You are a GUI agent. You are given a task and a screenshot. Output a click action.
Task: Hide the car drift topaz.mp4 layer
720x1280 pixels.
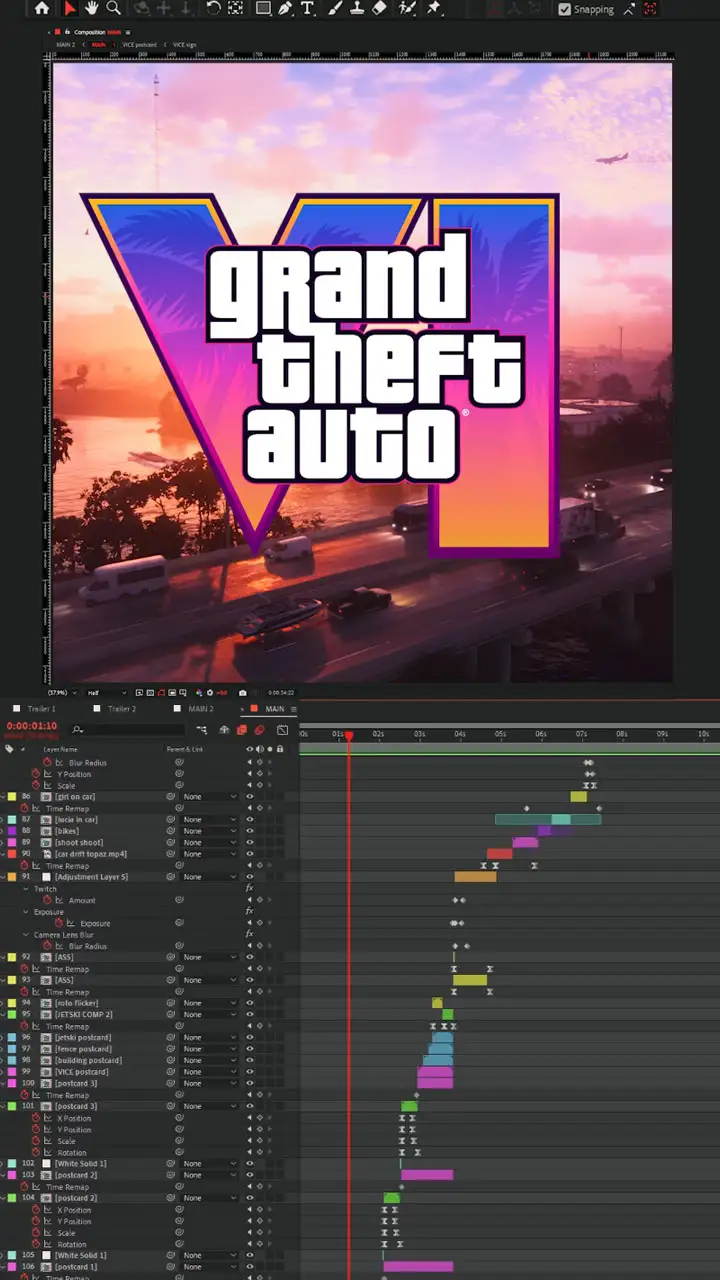pyautogui.click(x=250, y=854)
